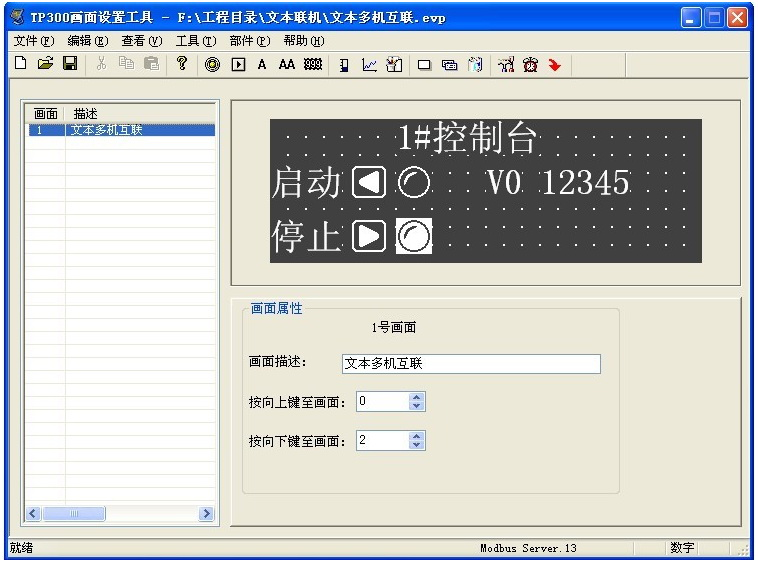Click the question mark help icon
The height and width of the screenshot is (562, 758).
pyautogui.click(x=181, y=64)
